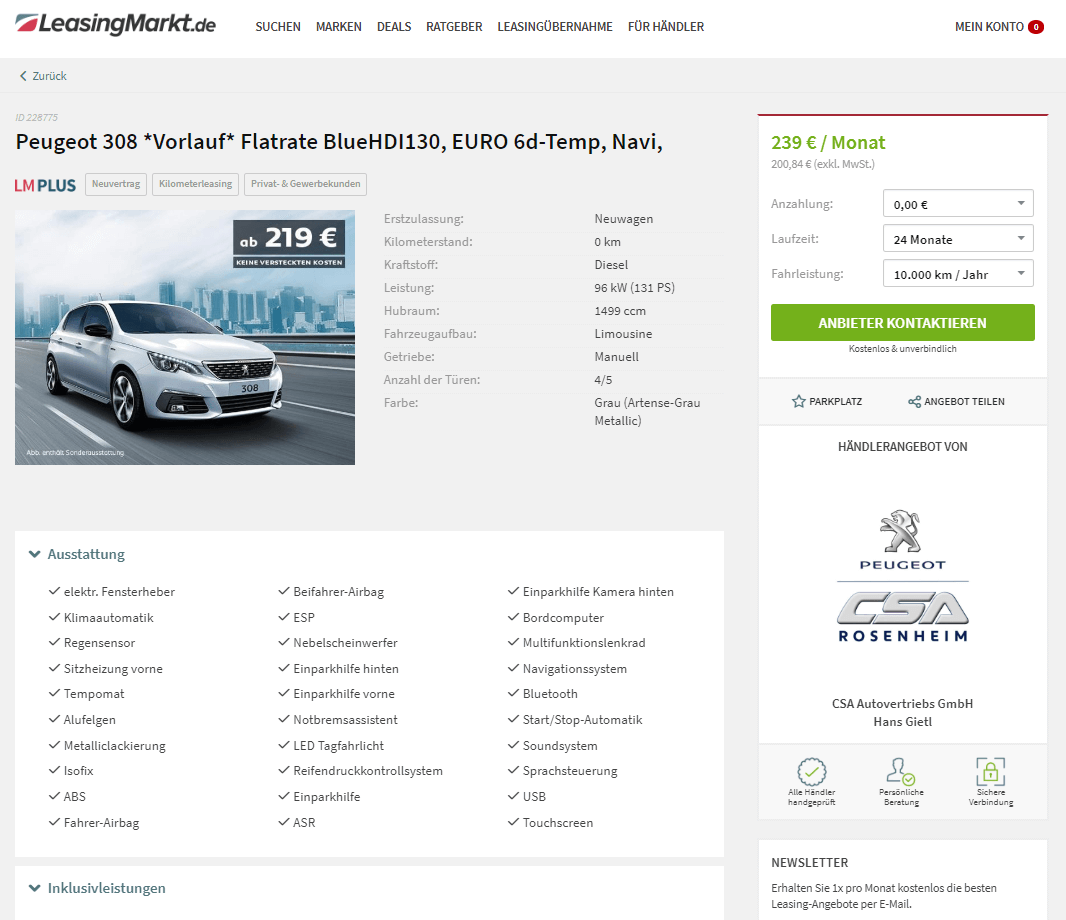Click the Peugeot CSA Rosenheim dealer logo
The image size is (1066, 920).
point(902,576)
